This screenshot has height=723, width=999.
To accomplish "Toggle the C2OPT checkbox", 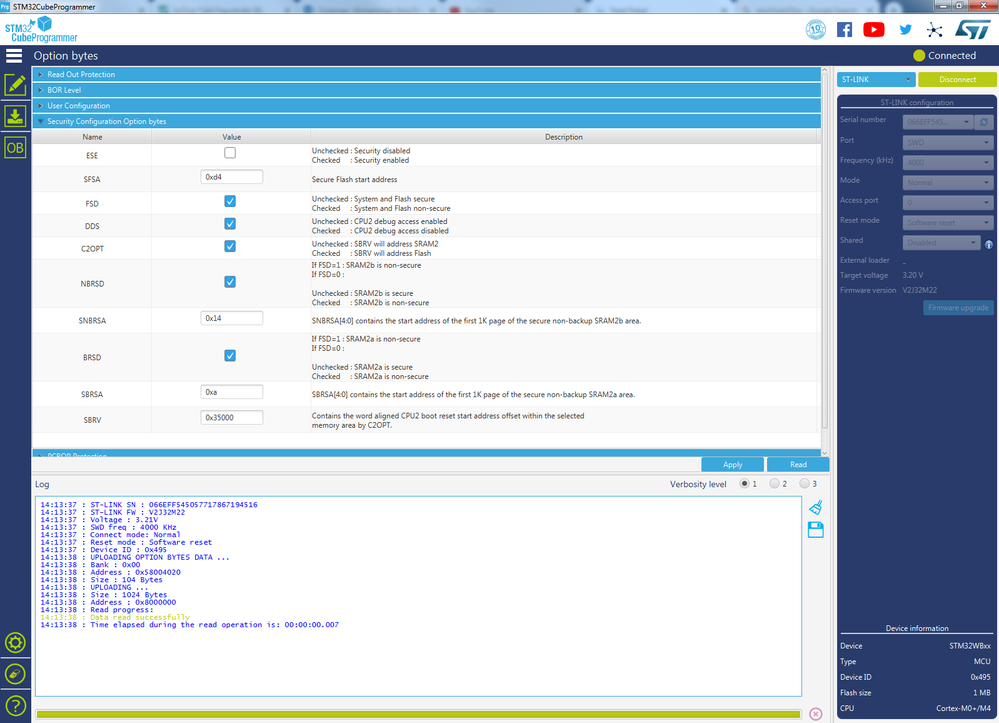I will tap(230, 246).
